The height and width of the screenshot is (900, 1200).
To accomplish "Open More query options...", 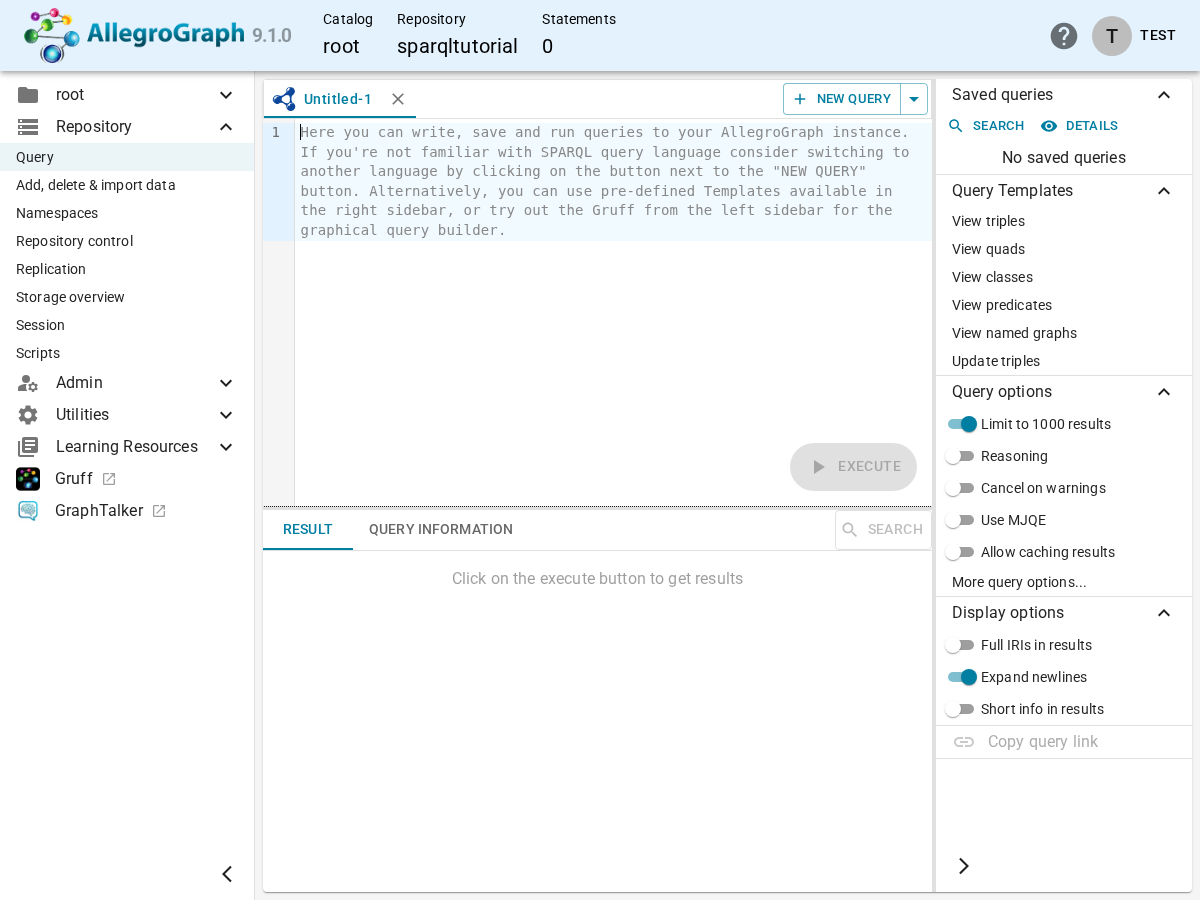I will click(1019, 582).
